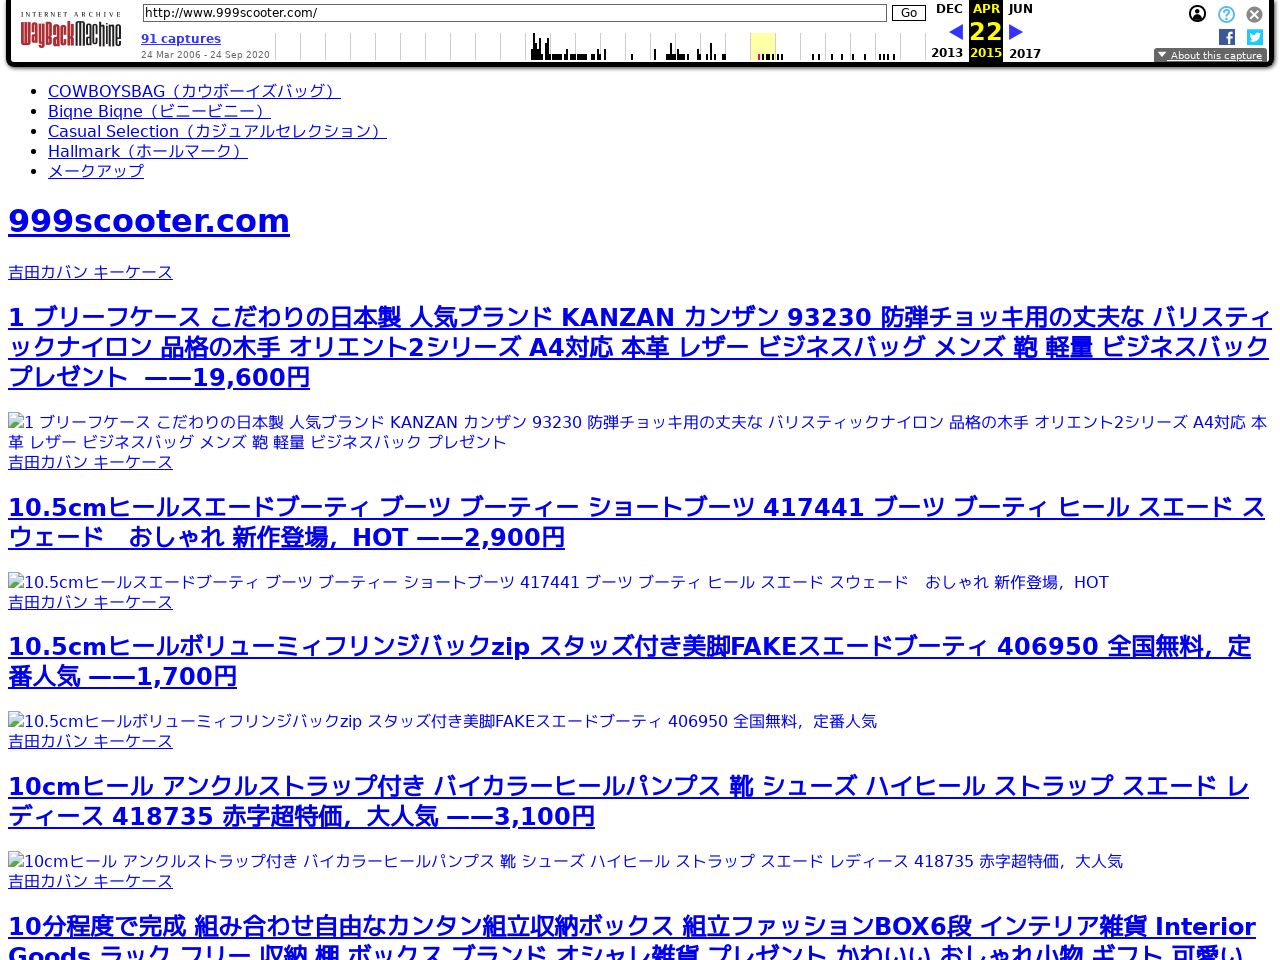Open the user account icon
The image size is (1280, 960).
click(x=1197, y=14)
